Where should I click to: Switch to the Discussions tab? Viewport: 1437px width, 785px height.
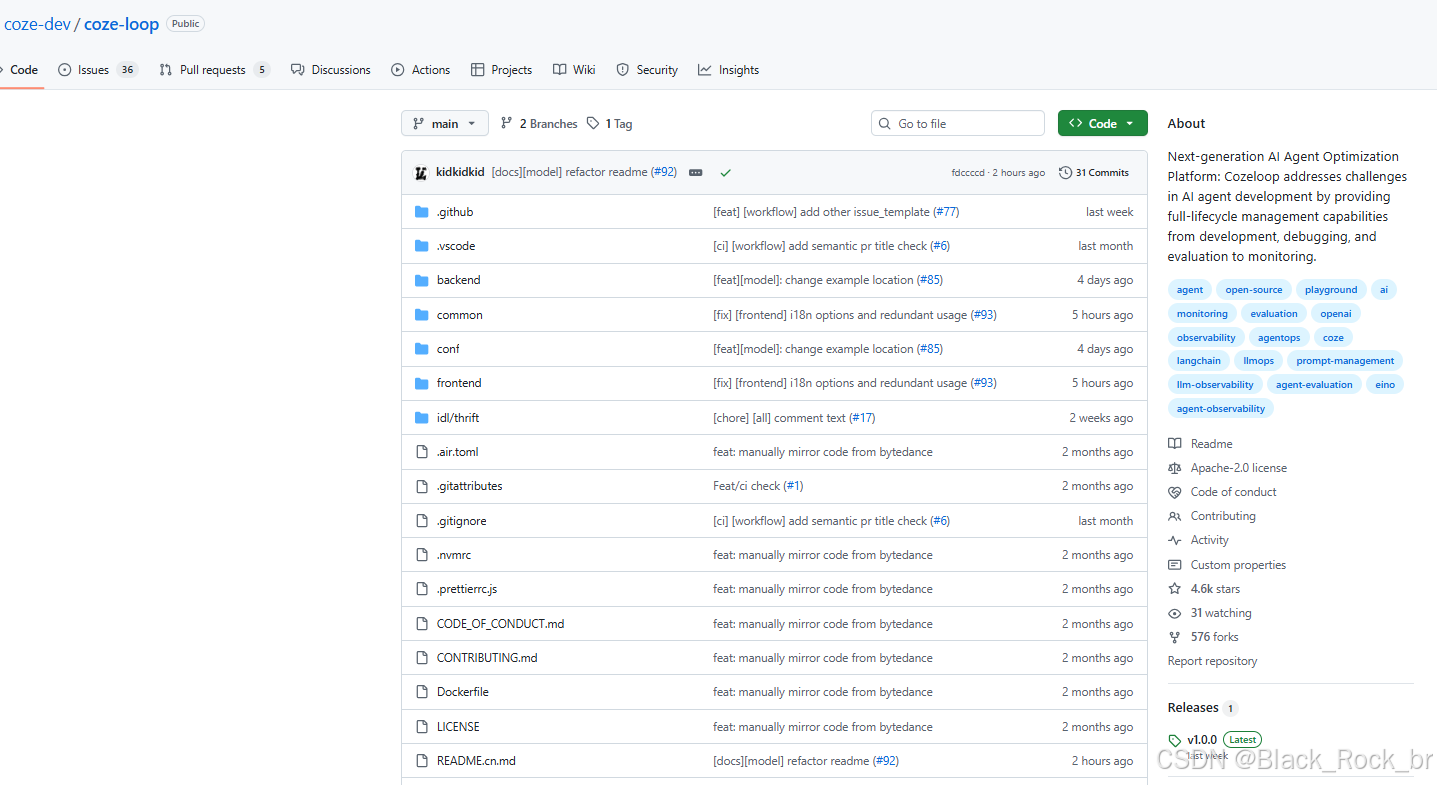click(x=330, y=70)
